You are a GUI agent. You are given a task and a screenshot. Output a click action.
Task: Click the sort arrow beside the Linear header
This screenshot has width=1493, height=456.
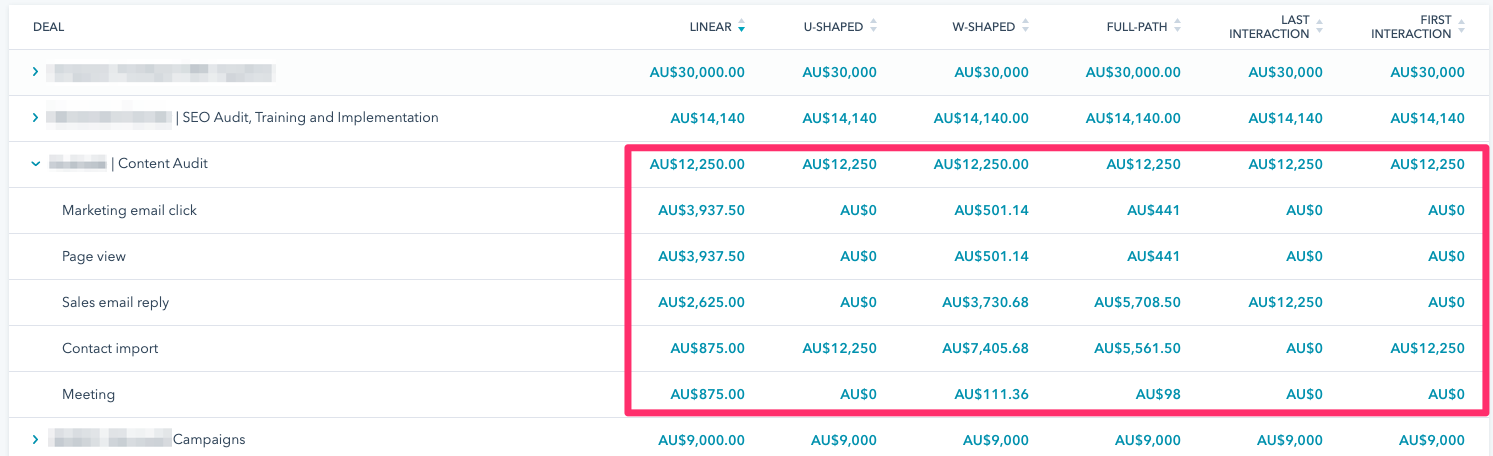pos(741,27)
